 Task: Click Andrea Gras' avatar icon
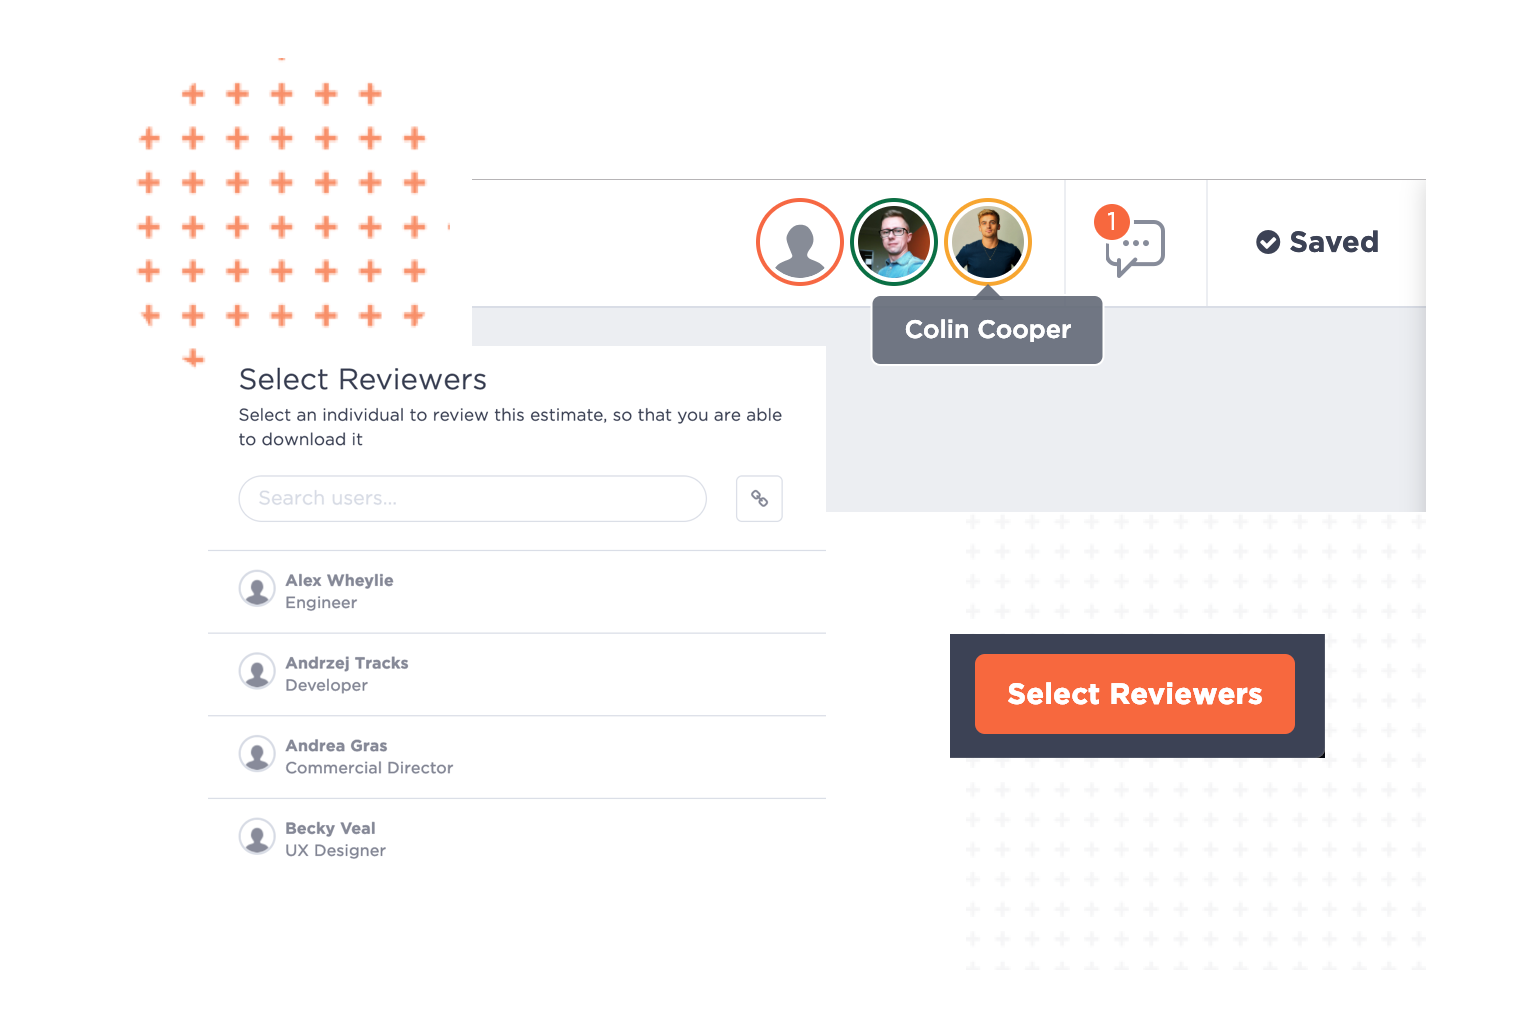(x=257, y=754)
